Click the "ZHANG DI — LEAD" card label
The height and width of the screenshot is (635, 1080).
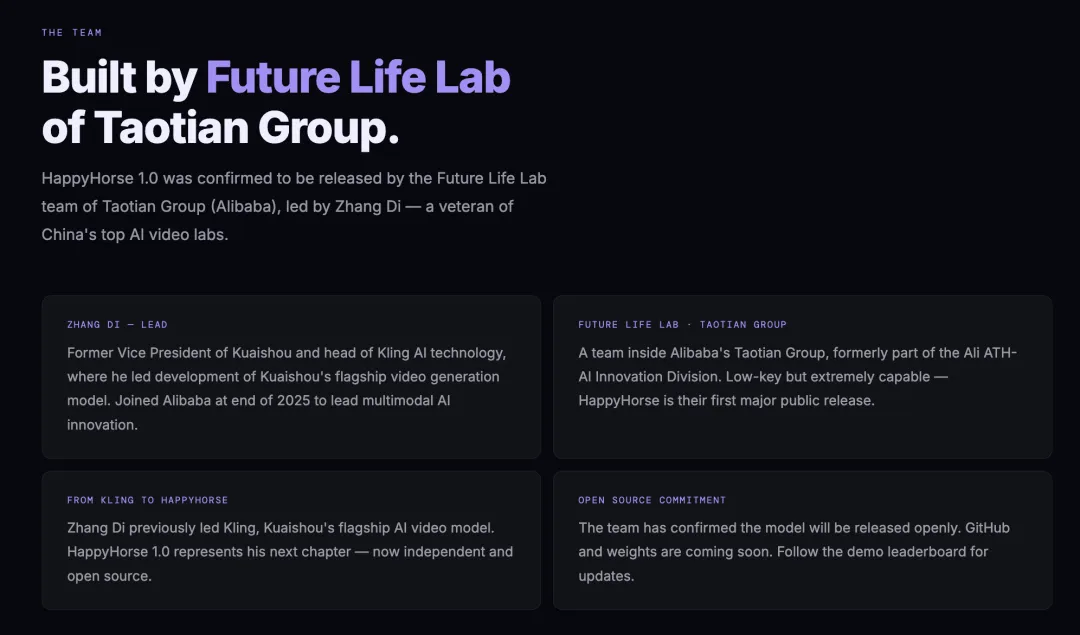pos(117,325)
